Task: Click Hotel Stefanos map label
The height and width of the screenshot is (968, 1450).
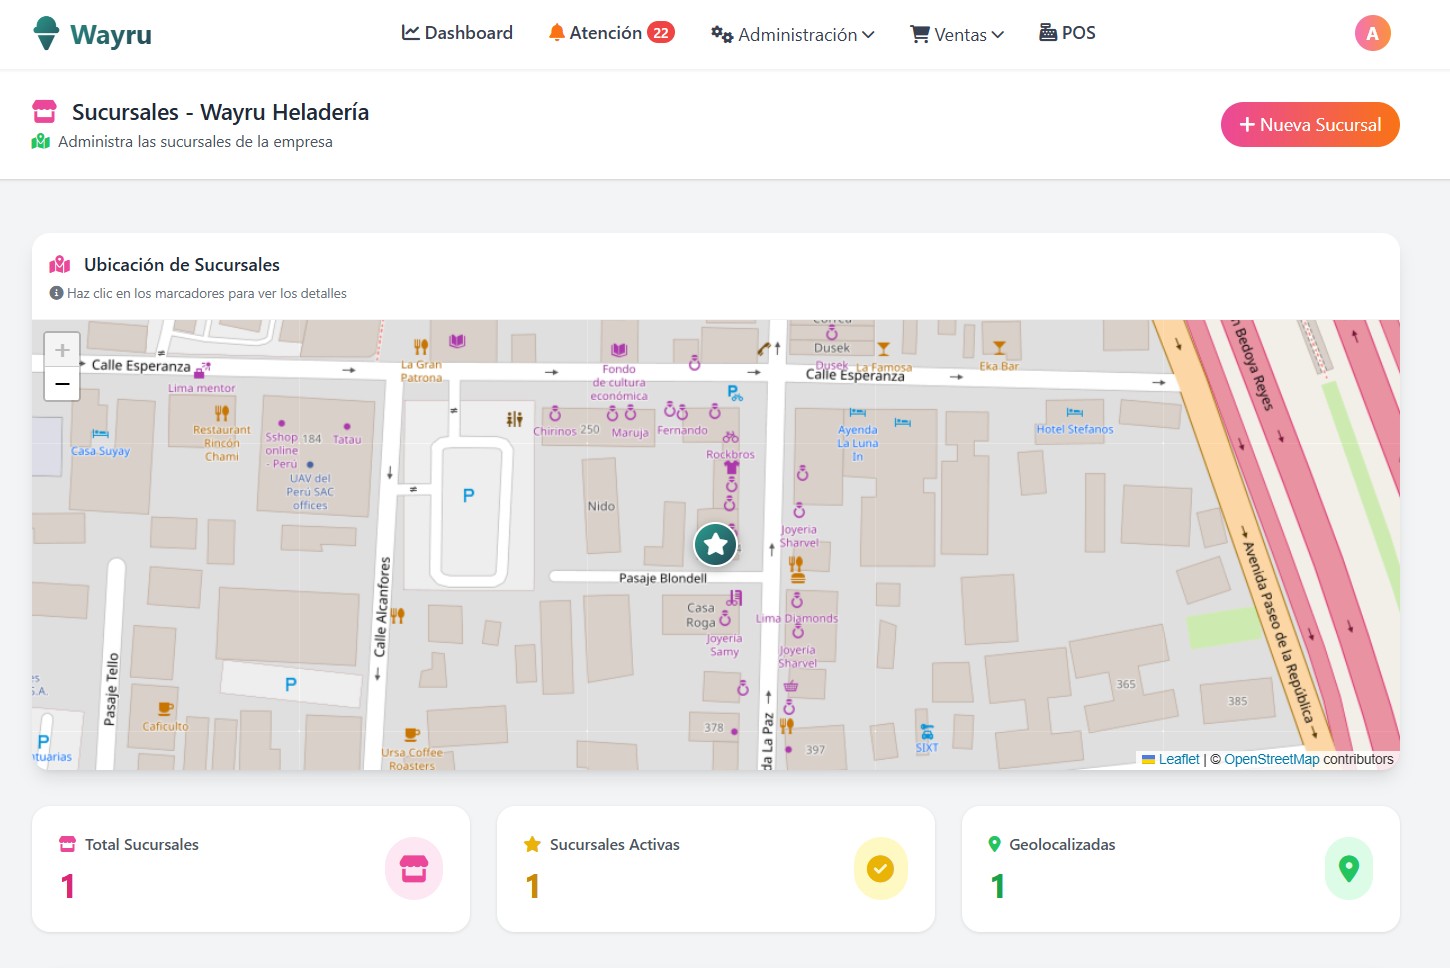Action: pos(1075,429)
